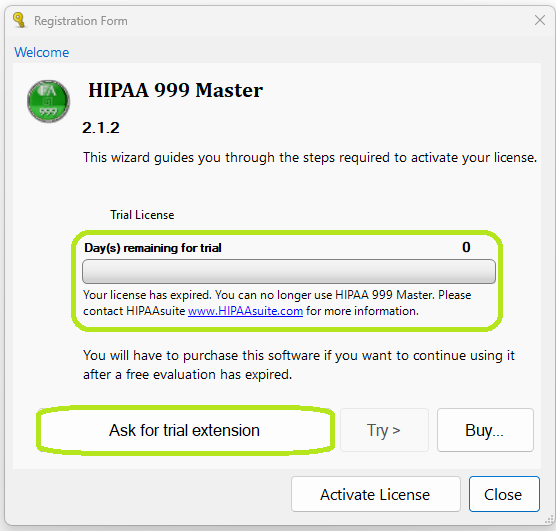556x531 pixels.
Task: Click the key icon in title bar
Action: tap(19, 20)
